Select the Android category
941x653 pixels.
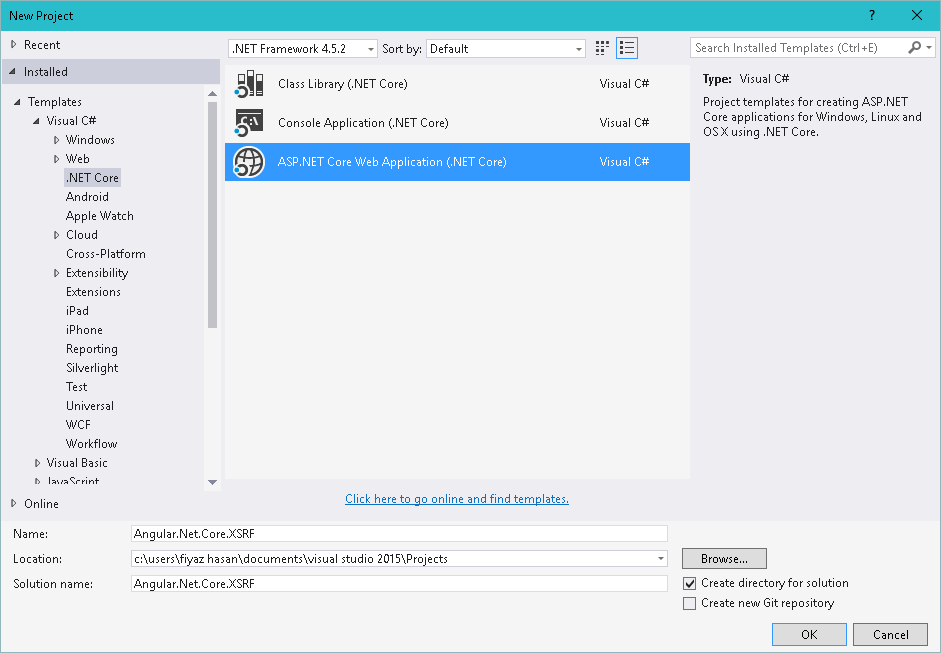[x=87, y=197]
